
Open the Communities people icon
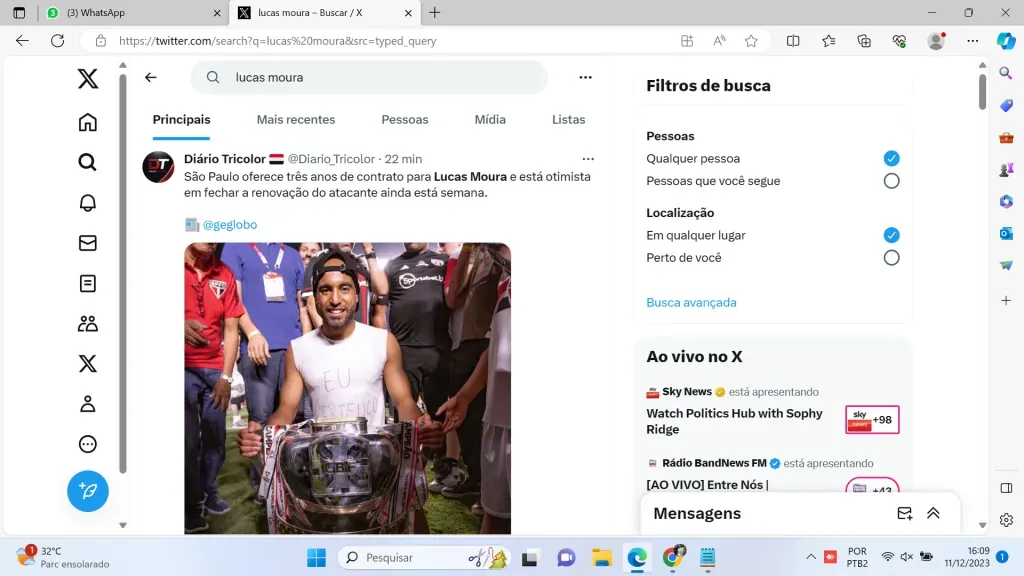pyautogui.click(x=88, y=323)
